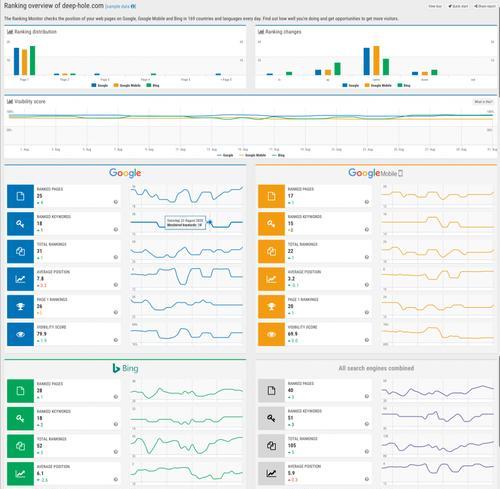The width and height of the screenshot is (500, 489).
Task: Click the orange Ranked Keywords key icon
Action: (271, 224)
